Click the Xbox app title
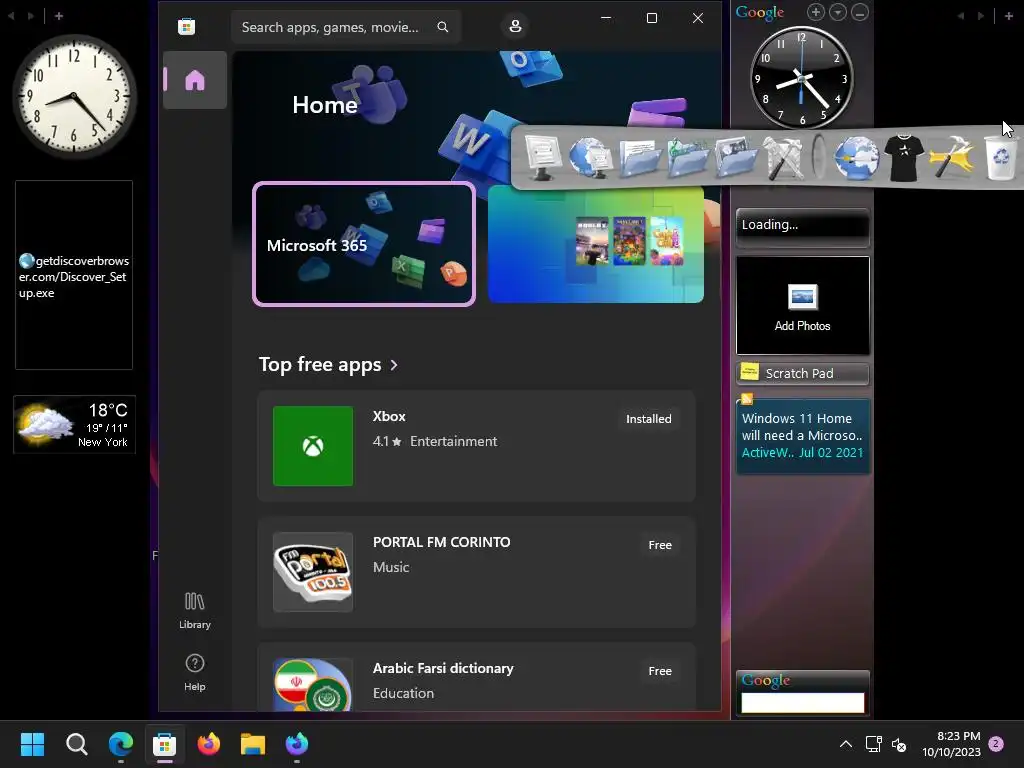The width and height of the screenshot is (1024, 768). pos(389,417)
